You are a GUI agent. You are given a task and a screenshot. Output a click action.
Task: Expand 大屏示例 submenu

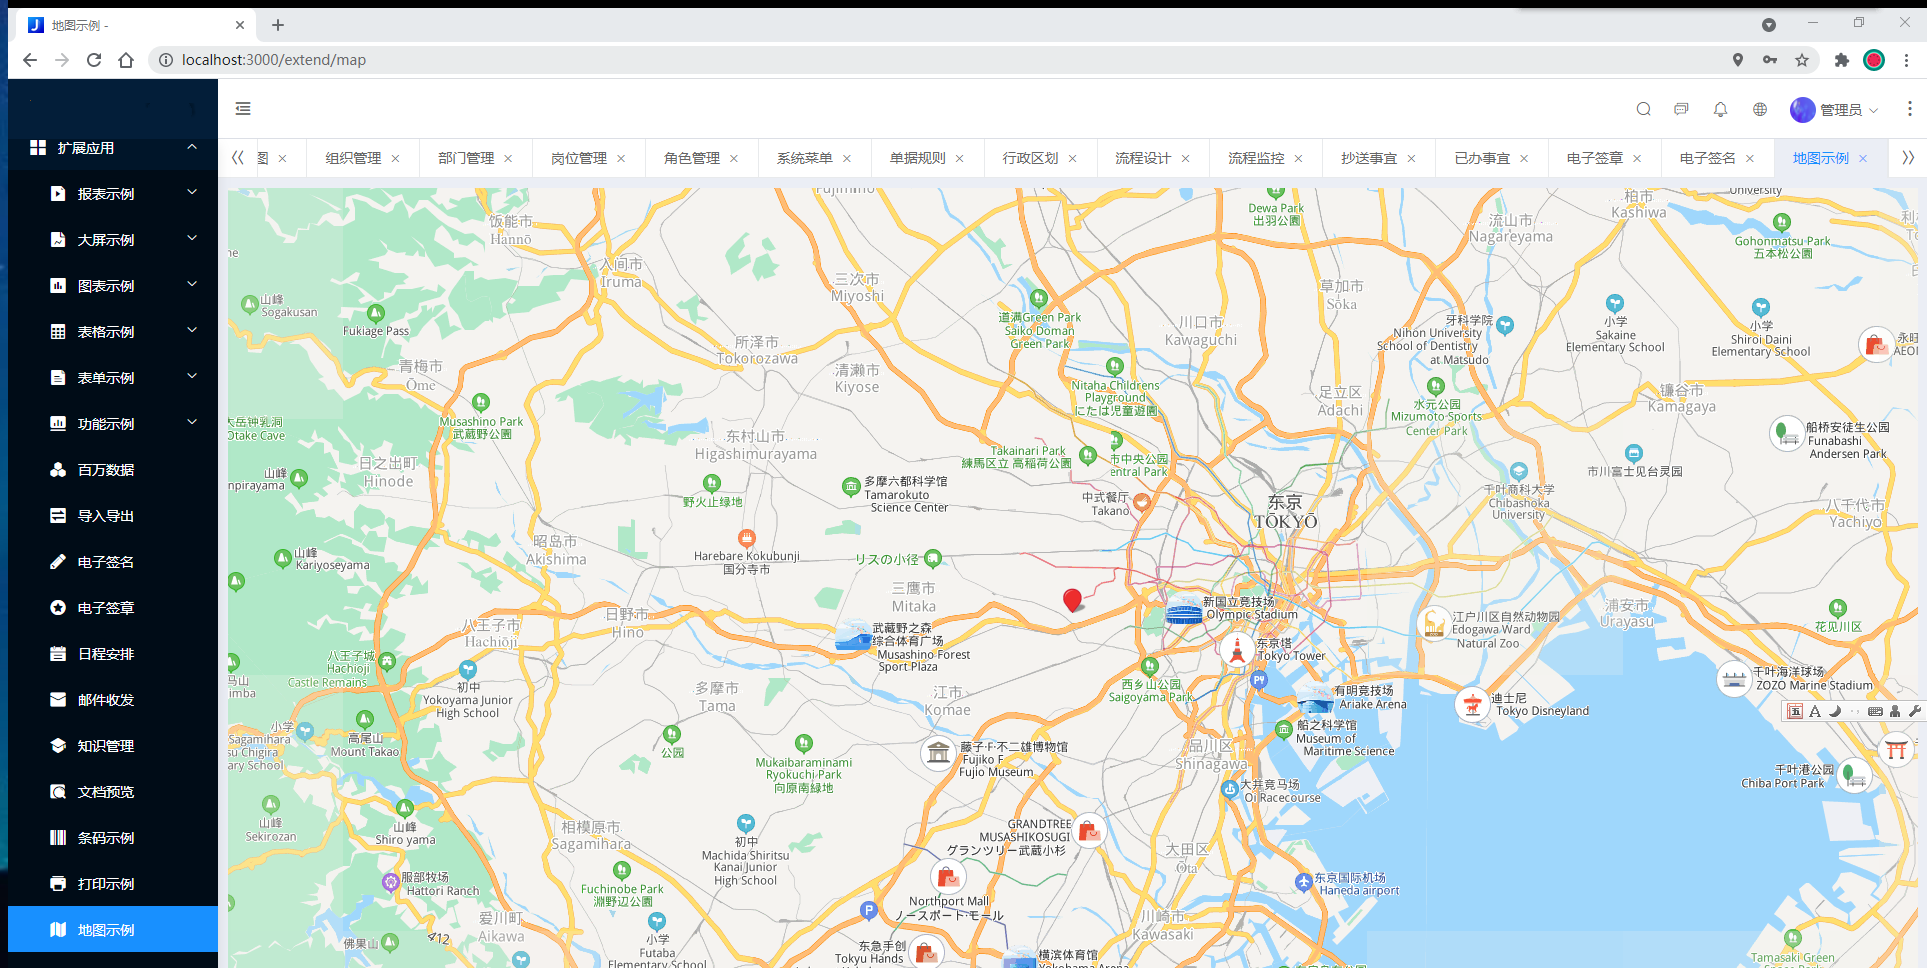[112, 240]
